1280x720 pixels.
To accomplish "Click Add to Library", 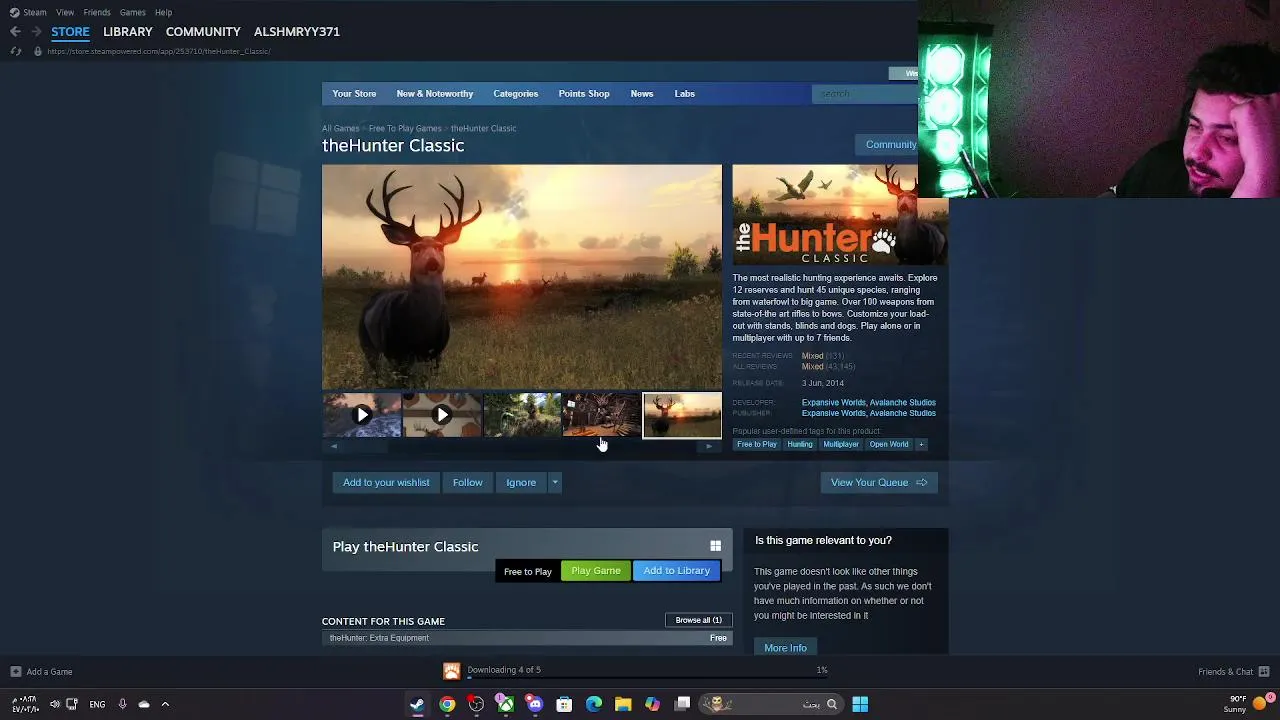I will tap(677, 571).
